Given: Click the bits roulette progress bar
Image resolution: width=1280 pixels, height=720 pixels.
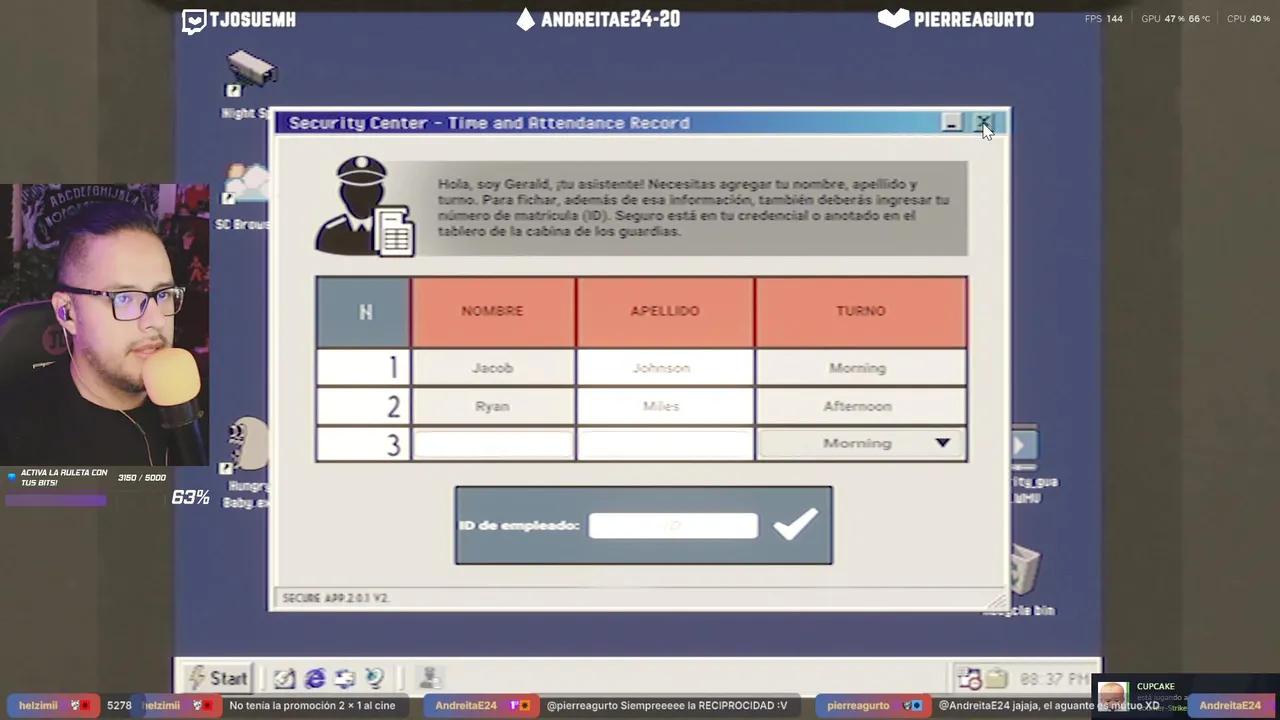Looking at the screenshot, I should [86, 500].
